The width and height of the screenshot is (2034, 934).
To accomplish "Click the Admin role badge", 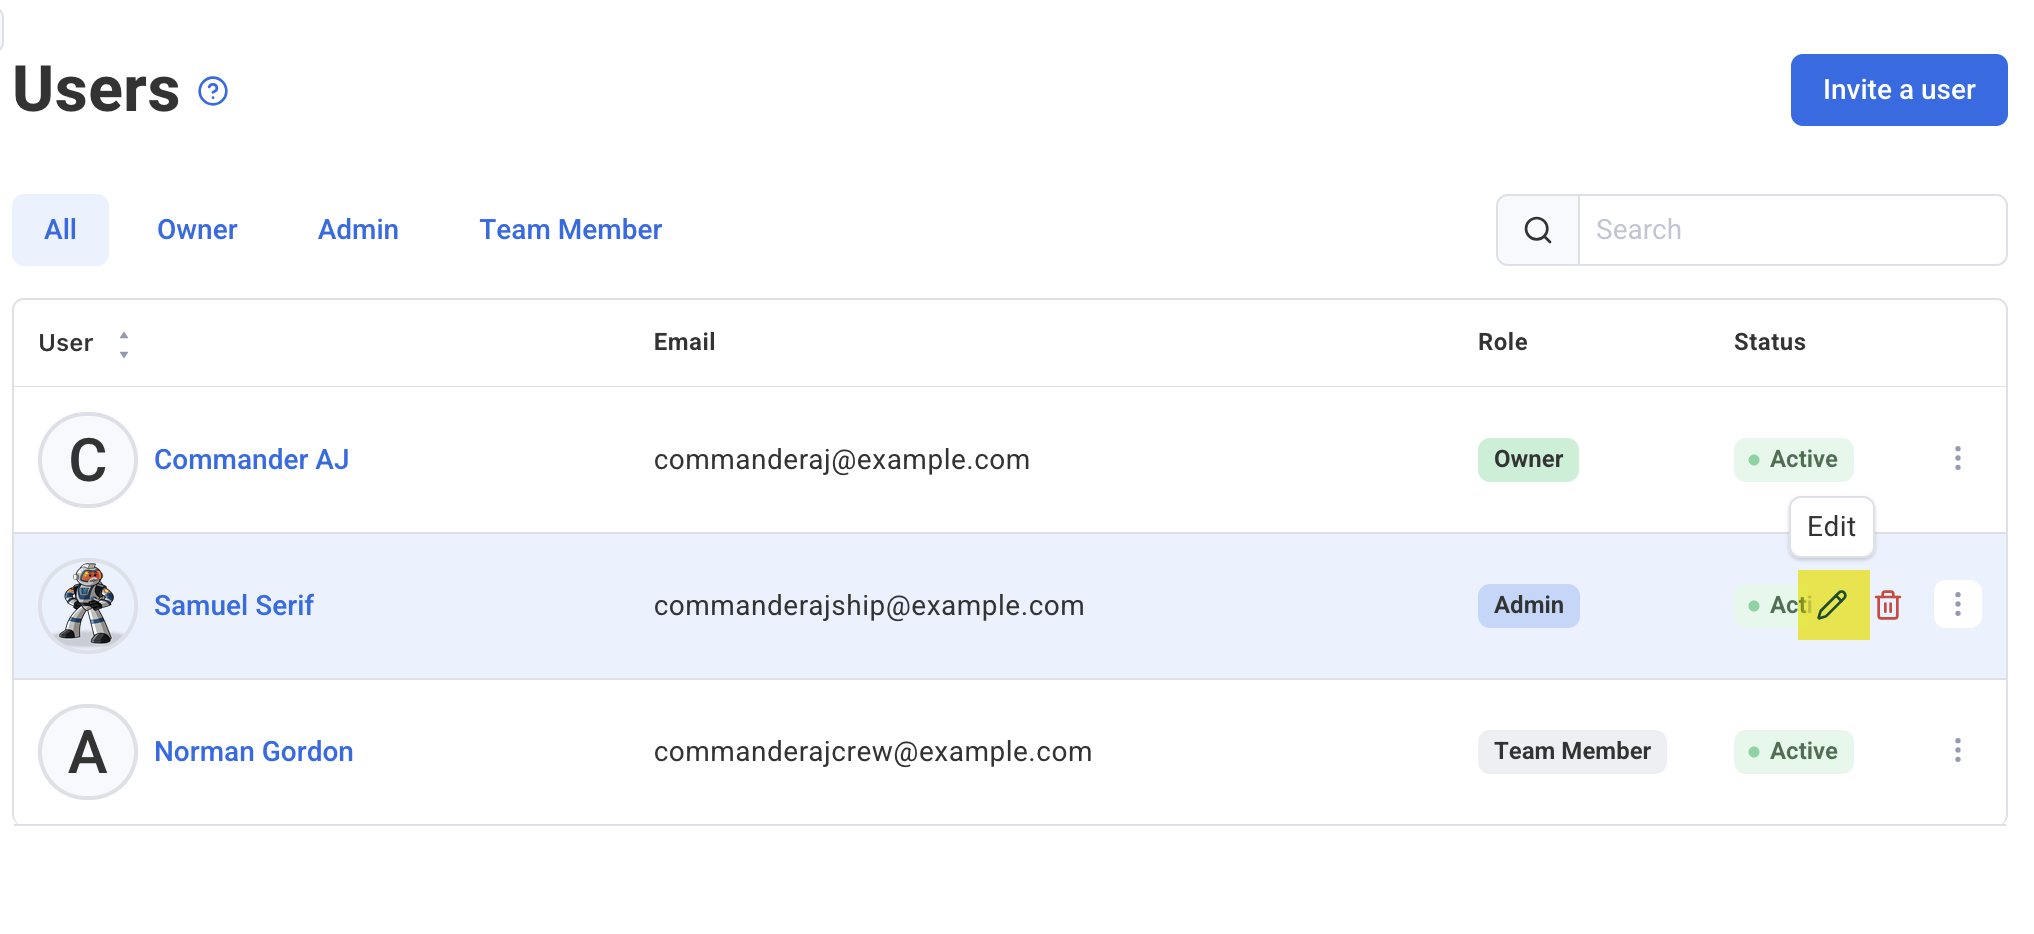I will tap(1528, 606).
